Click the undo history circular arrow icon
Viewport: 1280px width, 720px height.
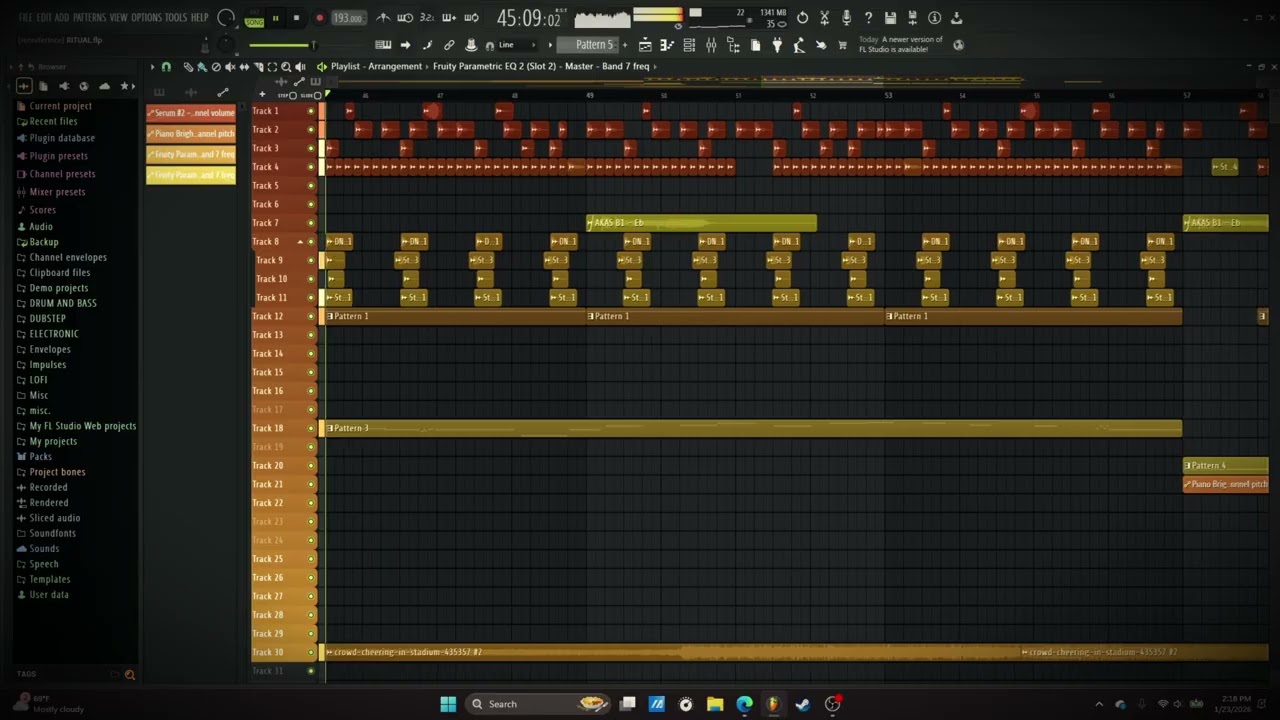802,18
